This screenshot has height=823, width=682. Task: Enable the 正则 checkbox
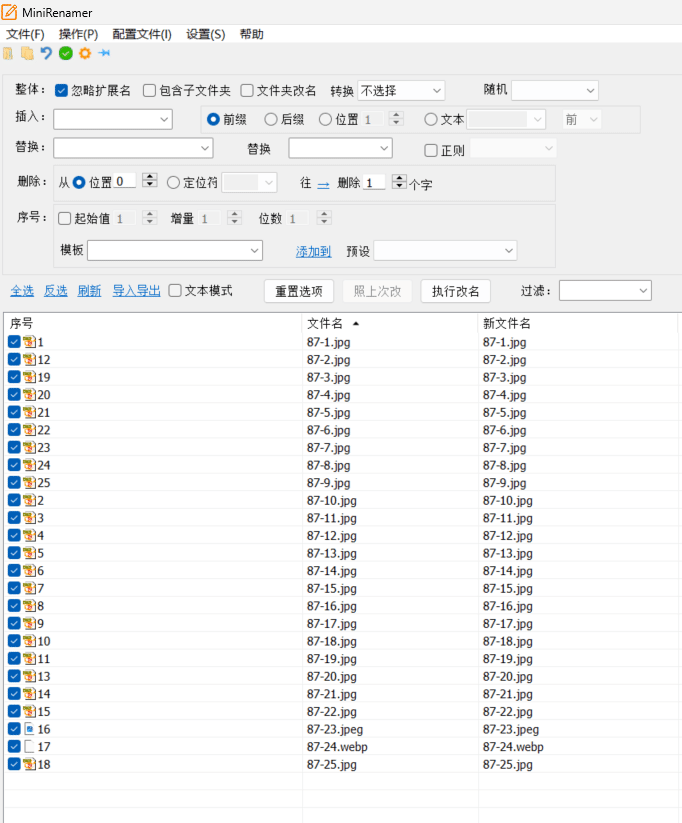(431, 151)
